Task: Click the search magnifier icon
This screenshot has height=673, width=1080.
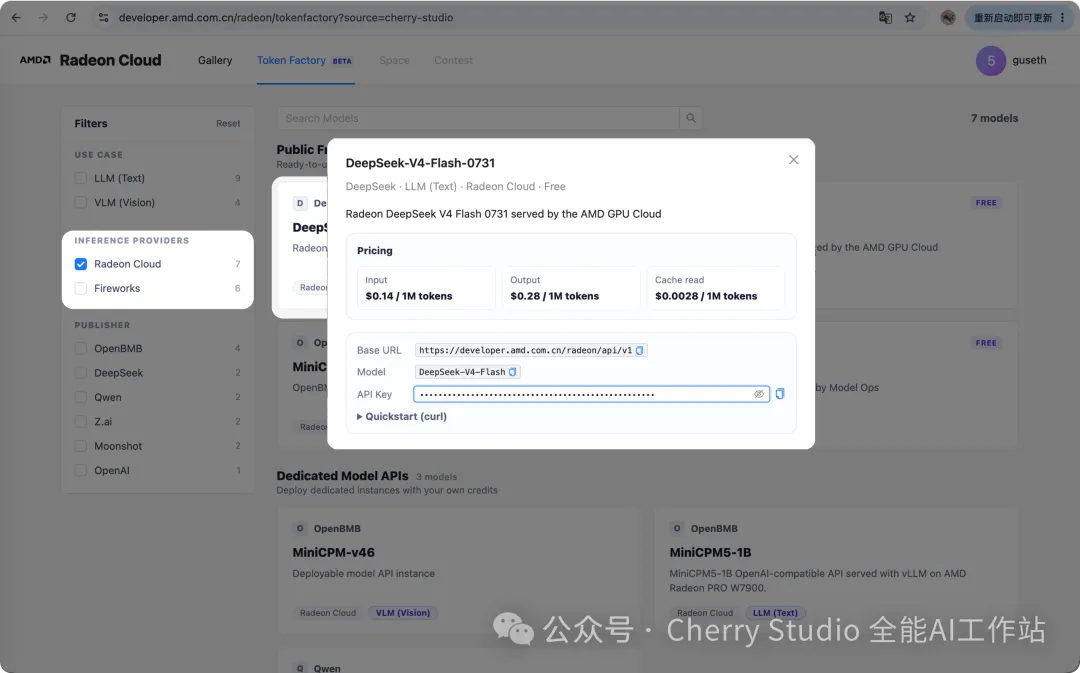Action: [x=691, y=118]
